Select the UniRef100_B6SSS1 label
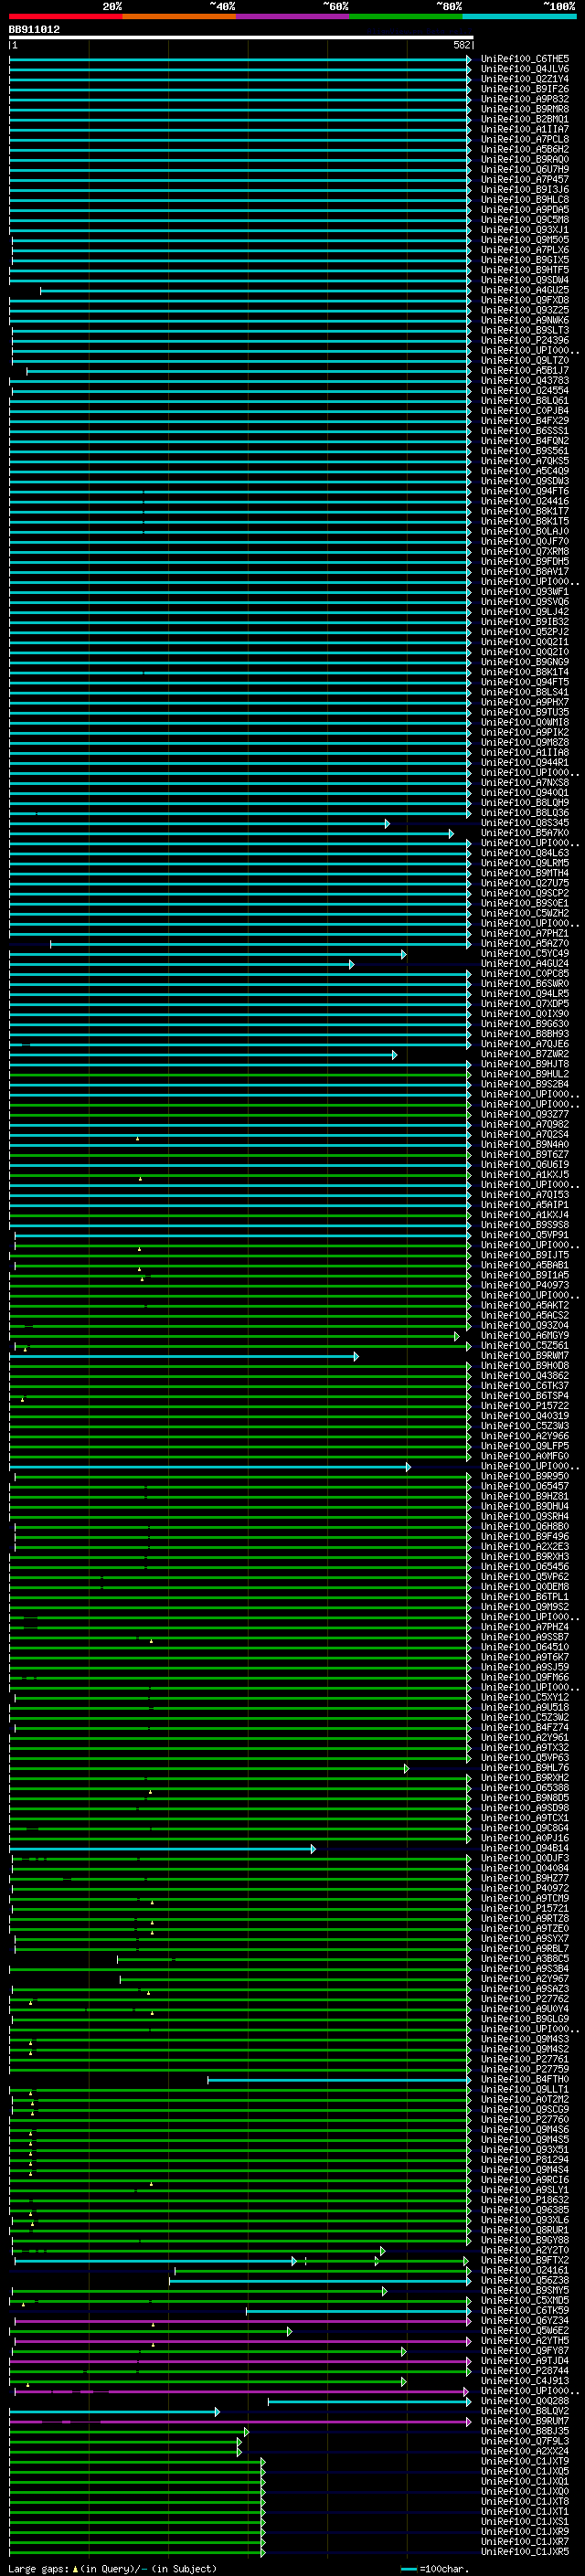The width and height of the screenshot is (585, 2576). coord(524,431)
